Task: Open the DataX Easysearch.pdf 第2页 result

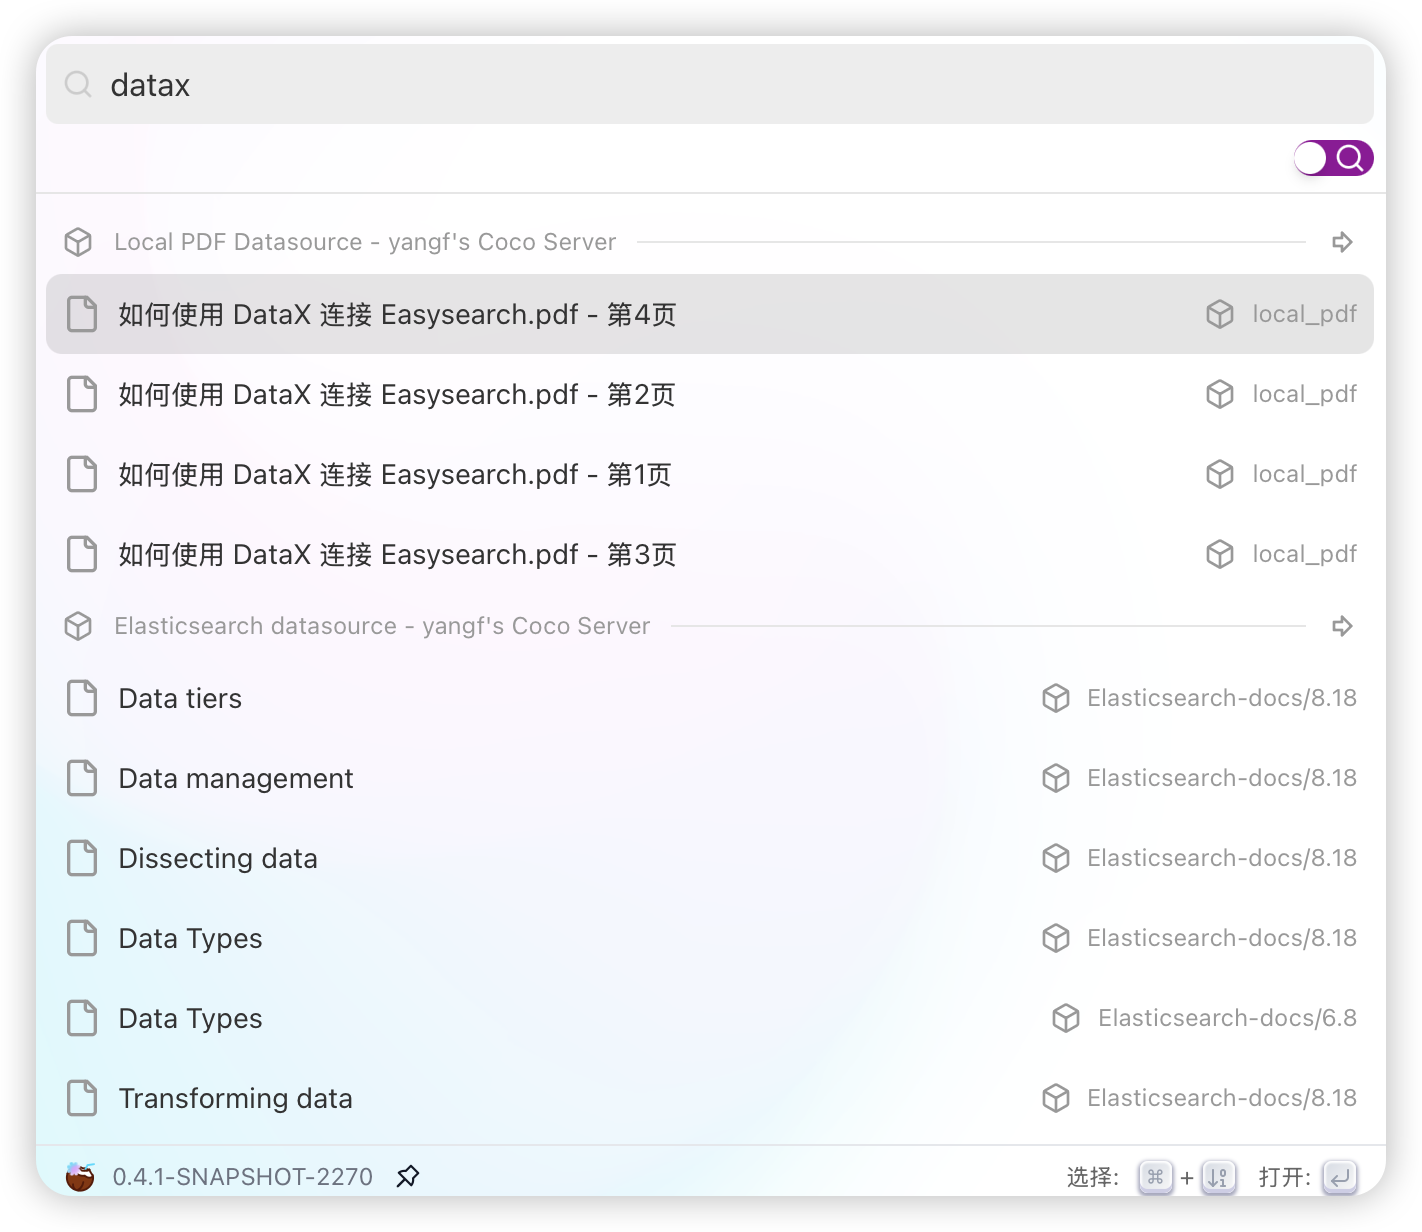Action: tap(710, 394)
